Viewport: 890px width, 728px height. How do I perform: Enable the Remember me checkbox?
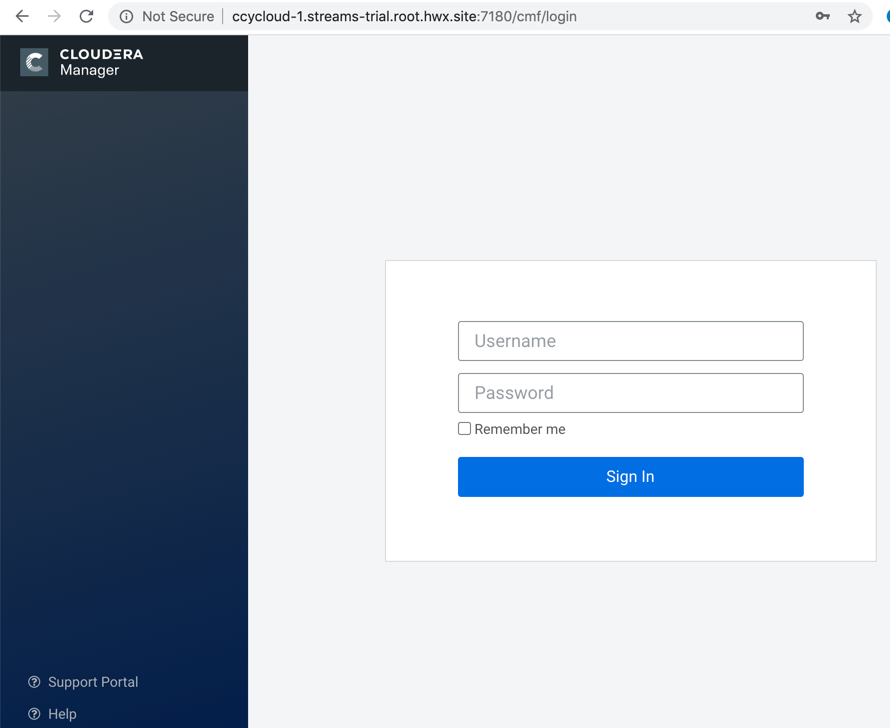pyautogui.click(x=464, y=429)
